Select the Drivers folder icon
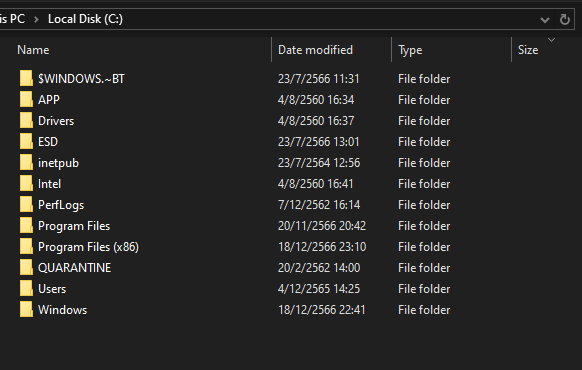This screenshot has height=370, width=582. coord(26,121)
